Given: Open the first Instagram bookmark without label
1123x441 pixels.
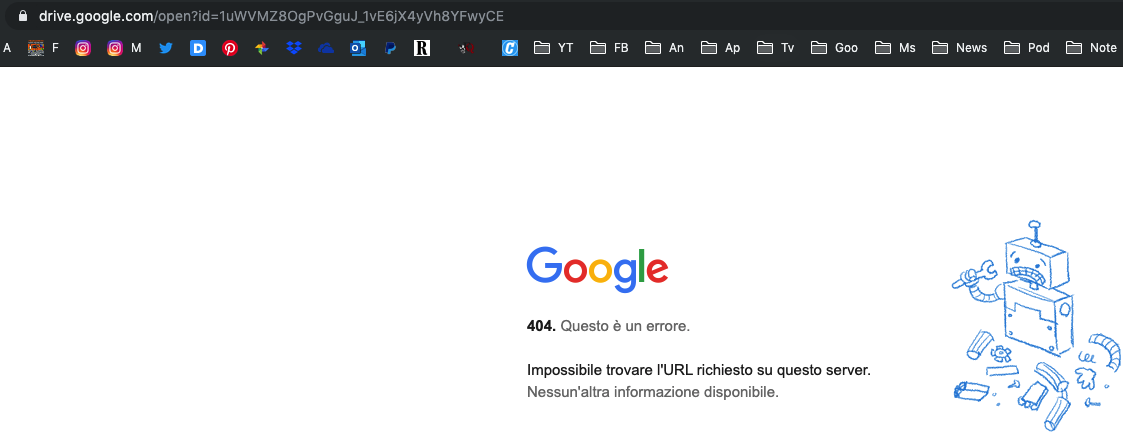Looking at the screenshot, I should pos(83,48).
